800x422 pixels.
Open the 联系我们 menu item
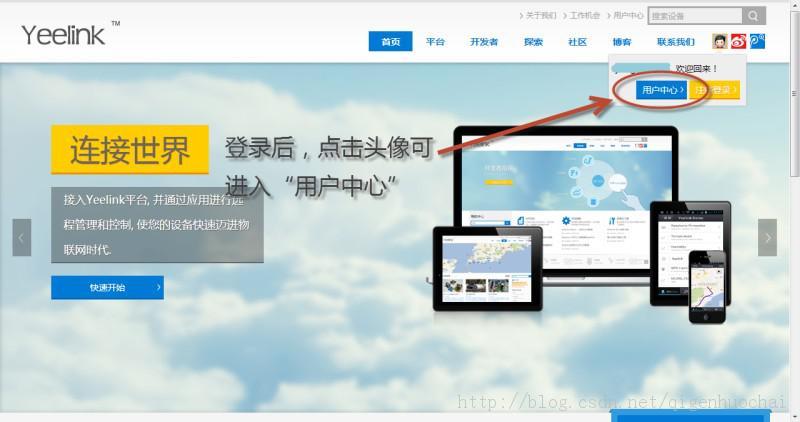(676, 42)
